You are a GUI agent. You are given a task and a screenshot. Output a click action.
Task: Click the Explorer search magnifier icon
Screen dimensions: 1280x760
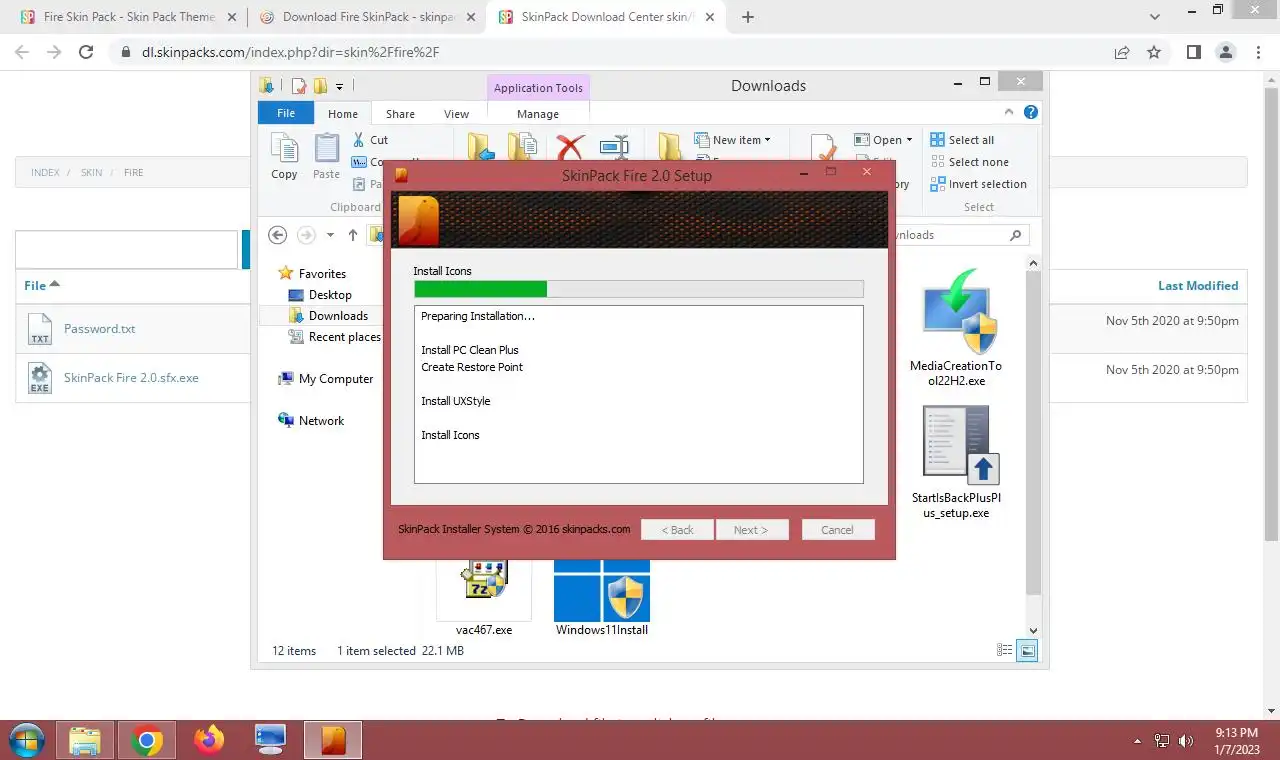(x=1016, y=235)
